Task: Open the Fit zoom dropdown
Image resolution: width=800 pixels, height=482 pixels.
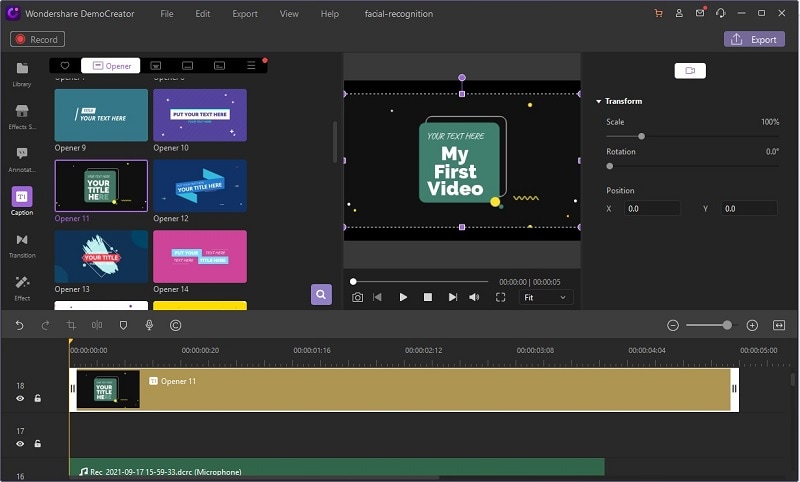Action: point(545,297)
